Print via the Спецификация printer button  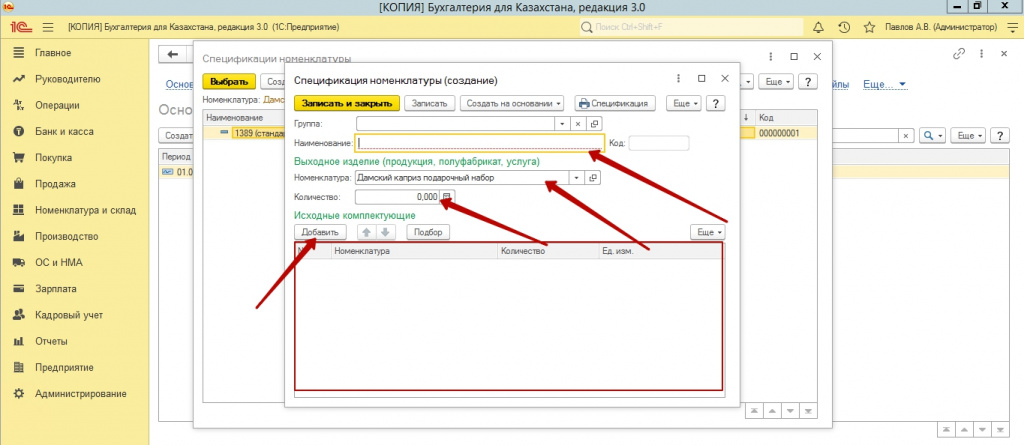coord(615,103)
